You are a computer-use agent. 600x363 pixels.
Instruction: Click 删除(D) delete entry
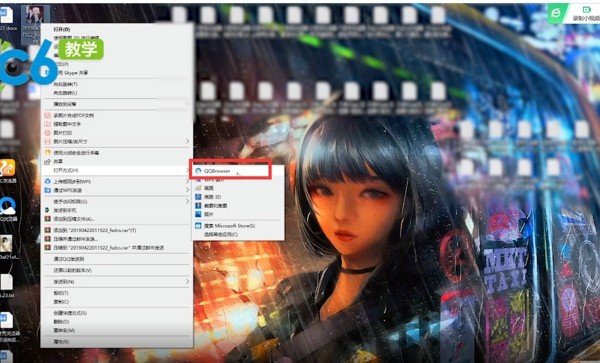point(61,322)
